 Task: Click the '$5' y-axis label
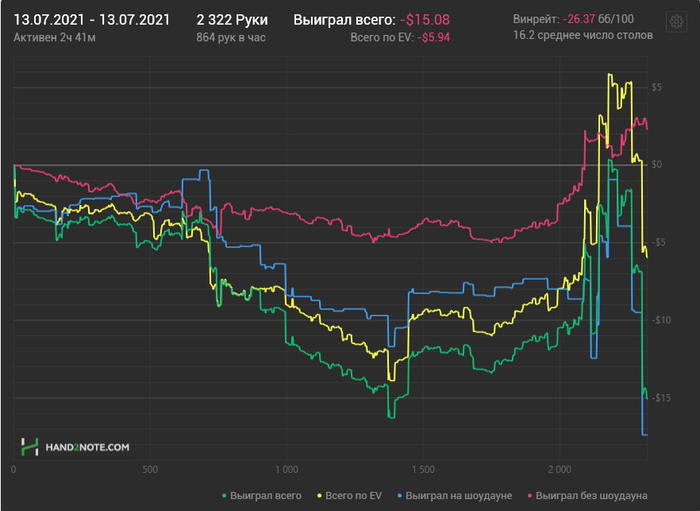point(656,87)
